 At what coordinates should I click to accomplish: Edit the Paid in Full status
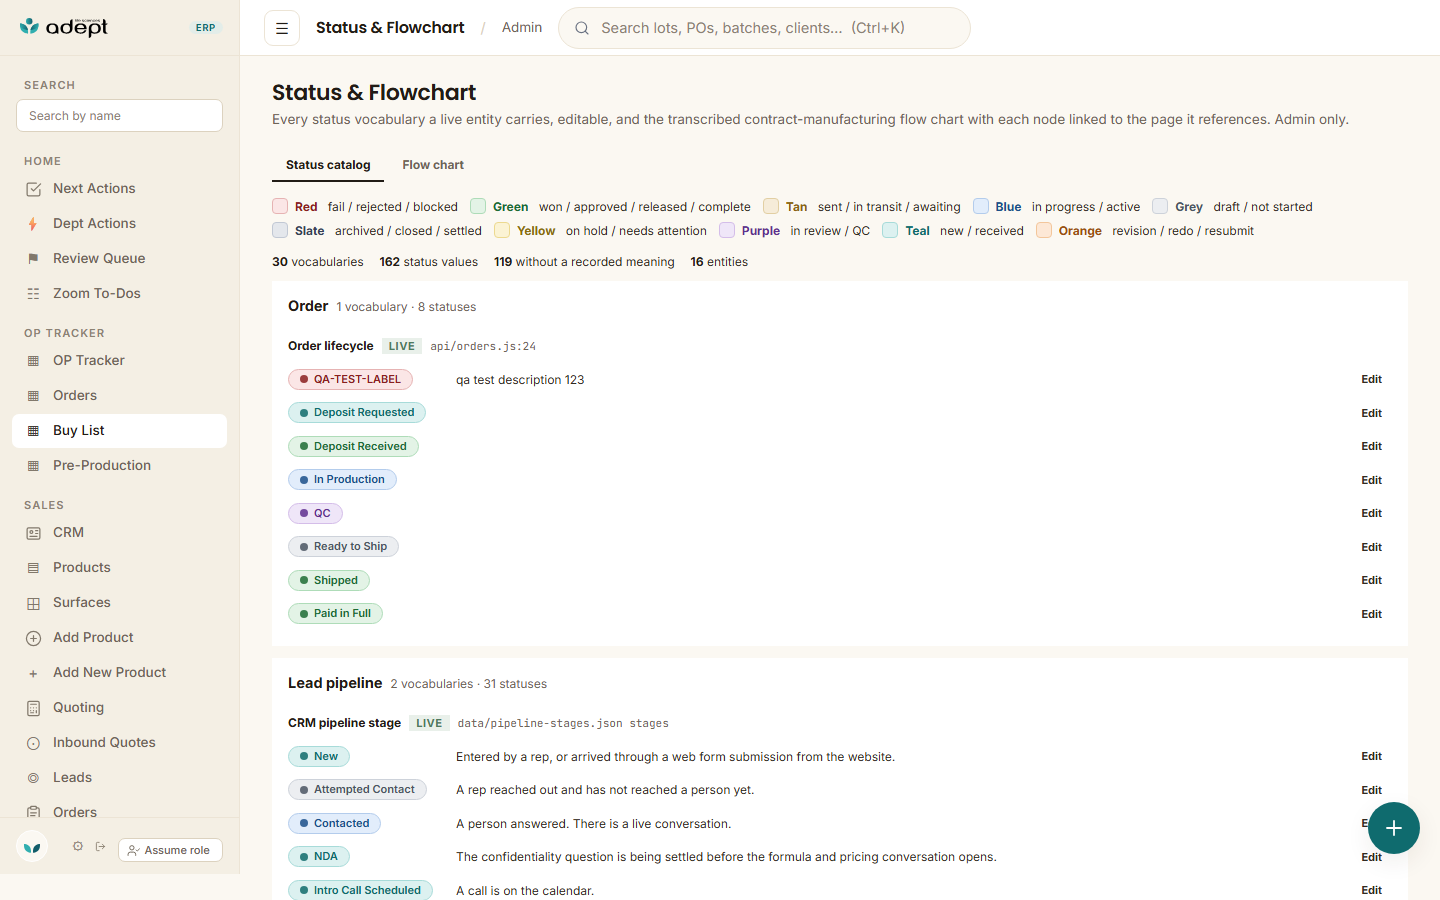[1371, 614]
